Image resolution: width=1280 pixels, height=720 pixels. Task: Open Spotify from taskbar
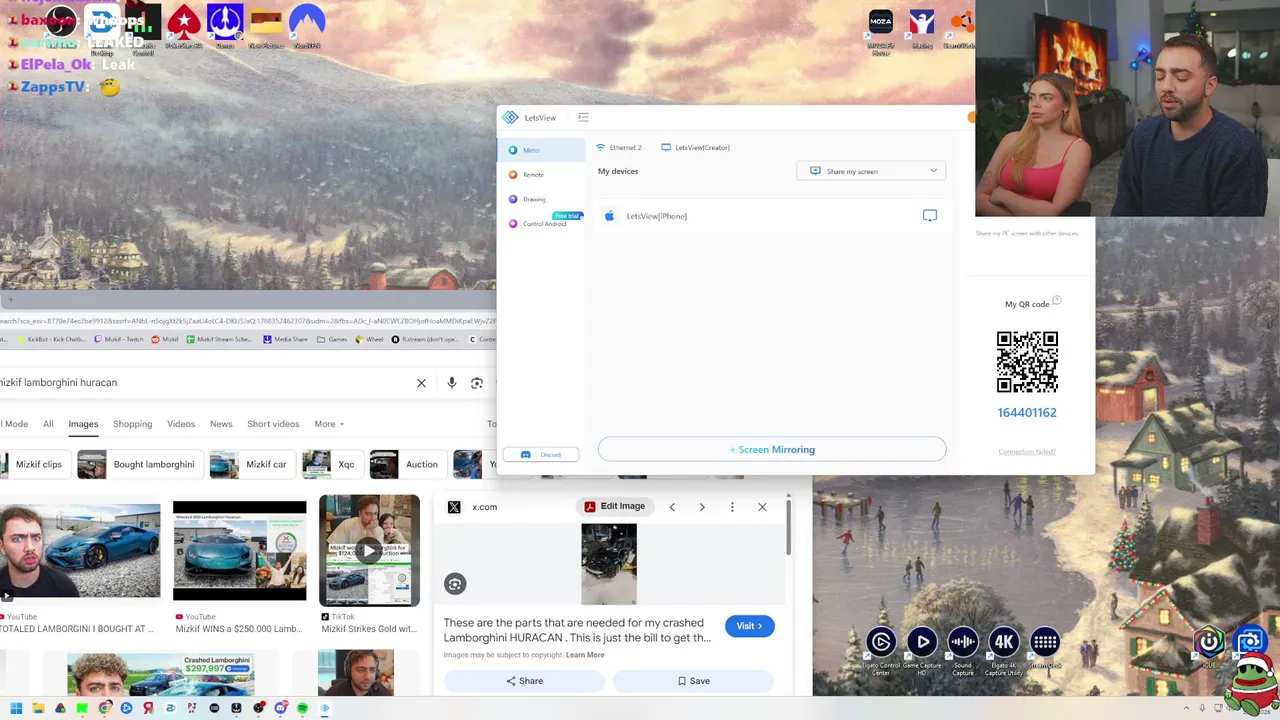302,709
